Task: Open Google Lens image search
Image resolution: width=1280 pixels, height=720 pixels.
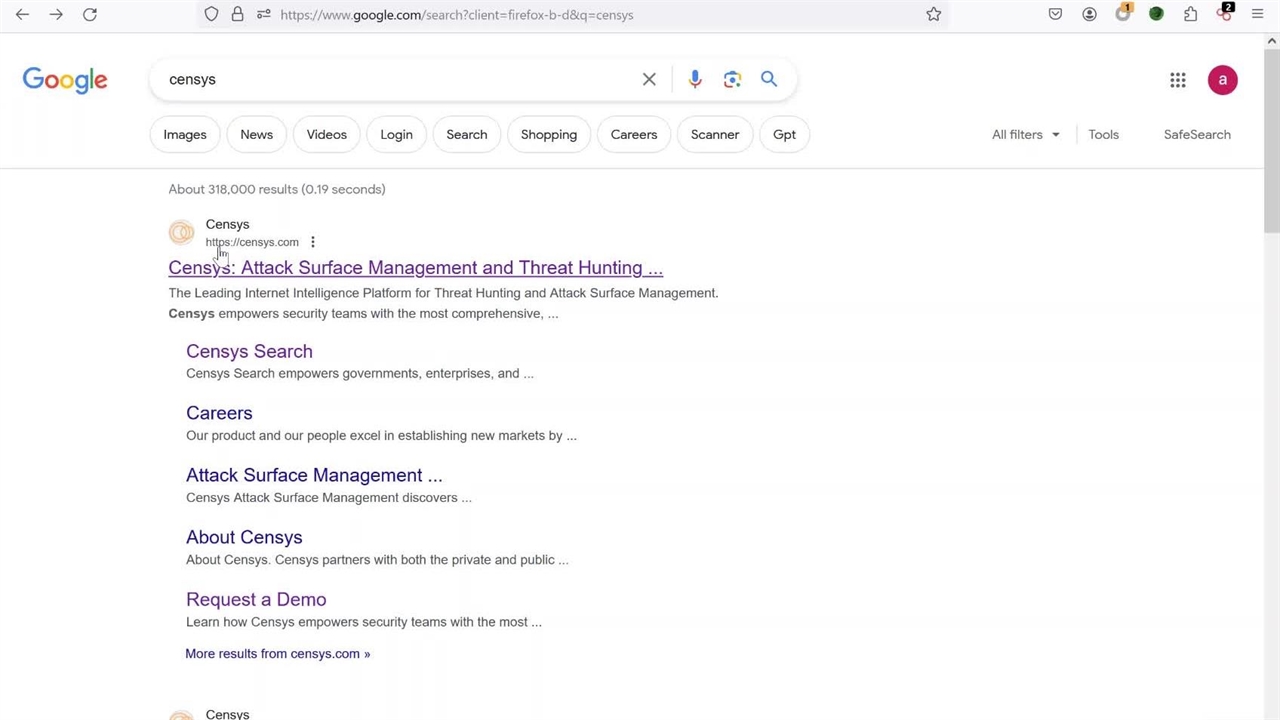Action: pos(732,79)
